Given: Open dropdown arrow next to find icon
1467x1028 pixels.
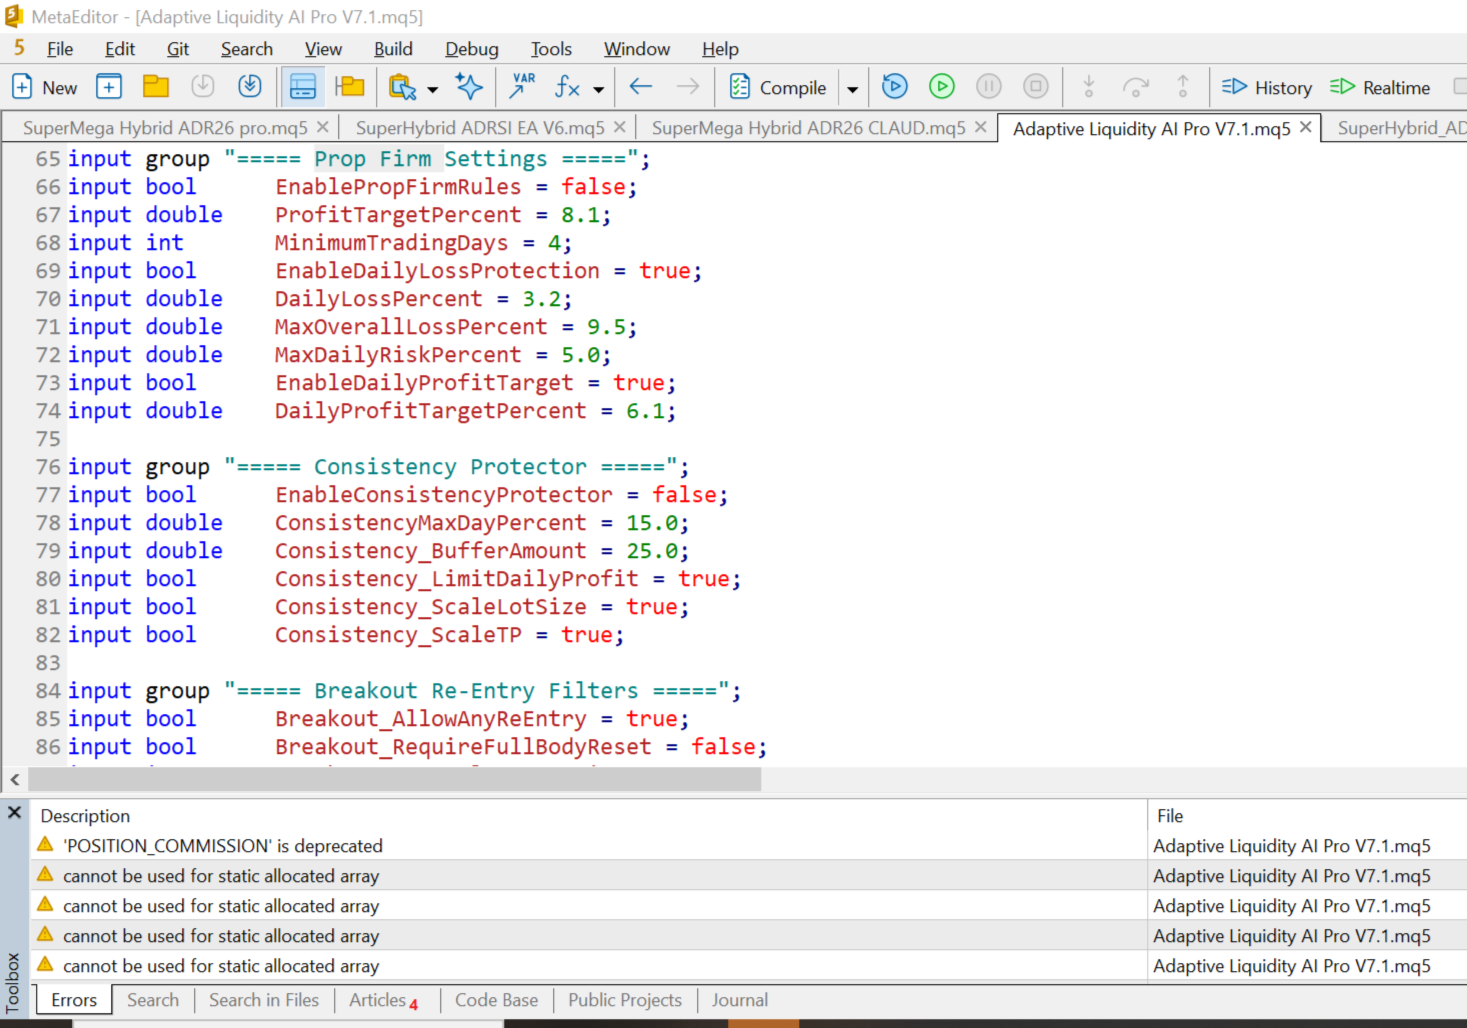Looking at the screenshot, I should tap(432, 89).
